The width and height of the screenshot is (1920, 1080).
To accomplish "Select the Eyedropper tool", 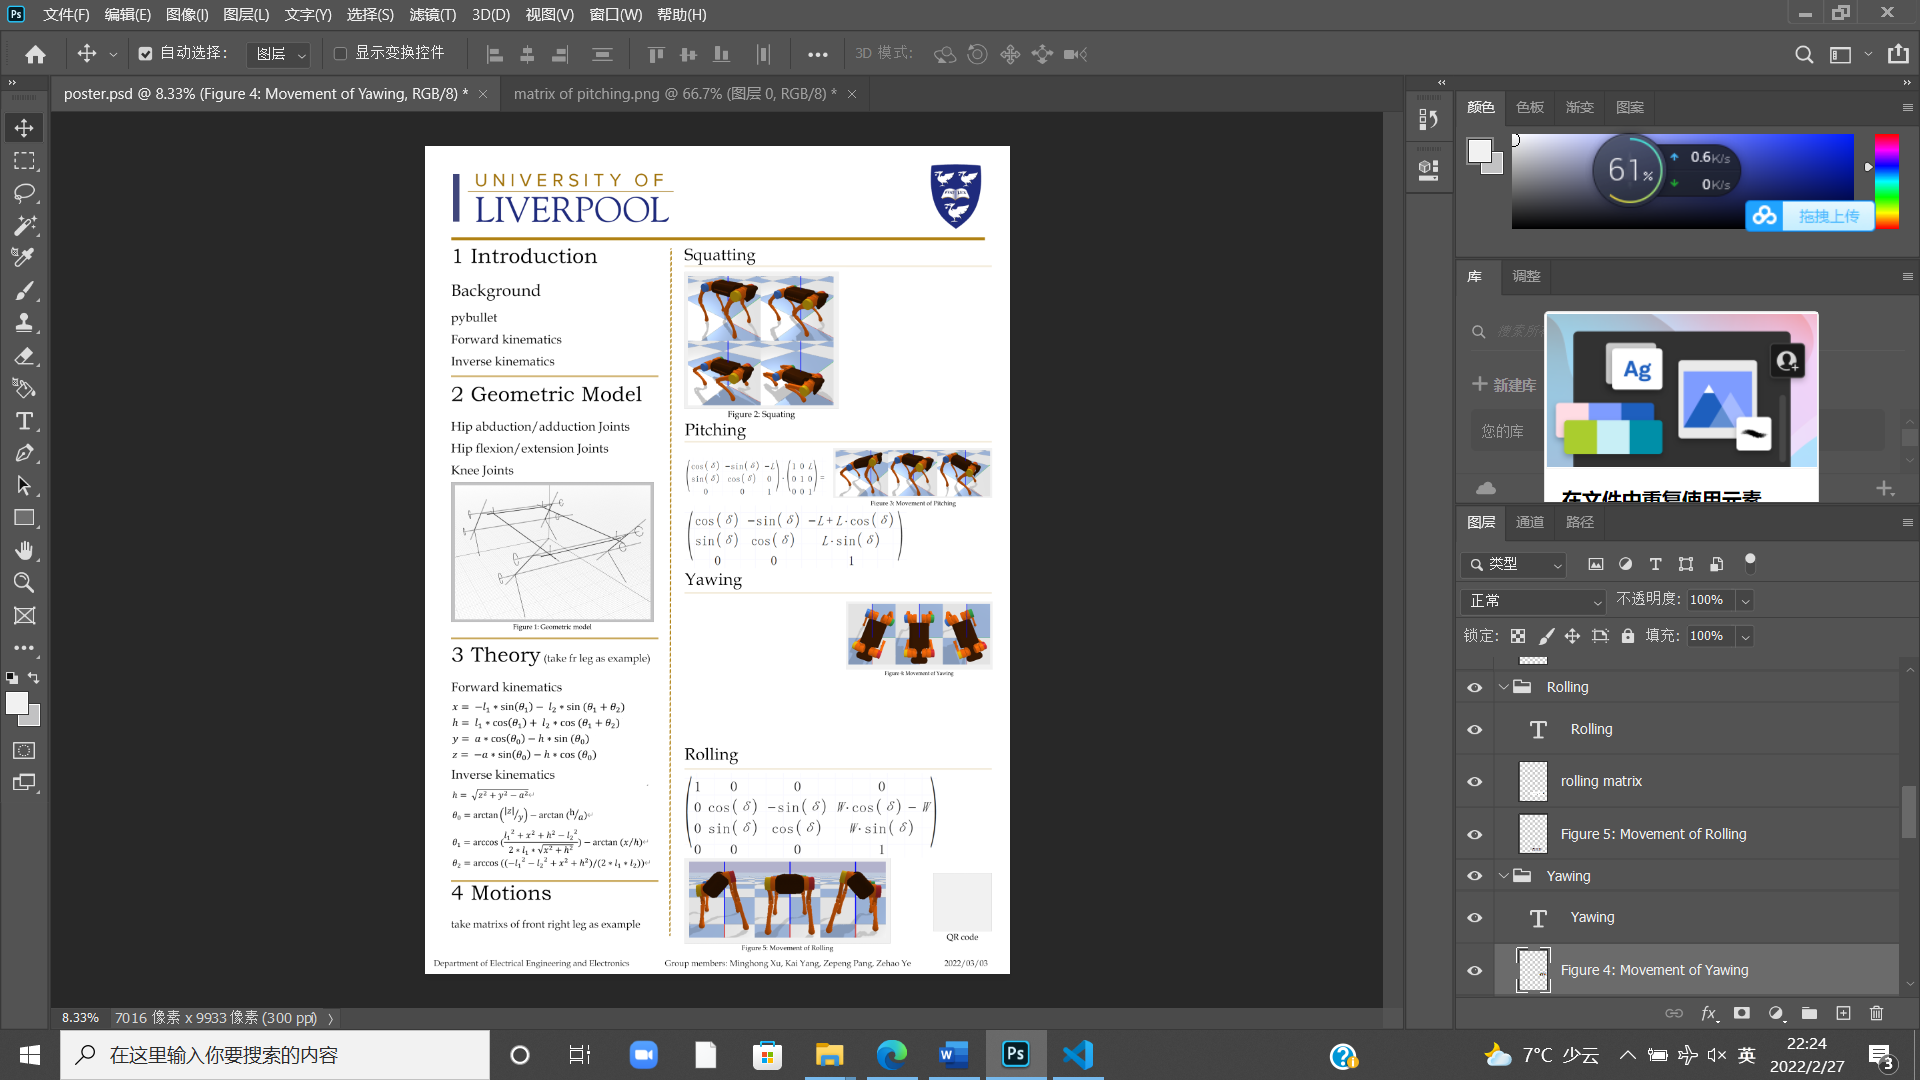I will pyautogui.click(x=24, y=258).
